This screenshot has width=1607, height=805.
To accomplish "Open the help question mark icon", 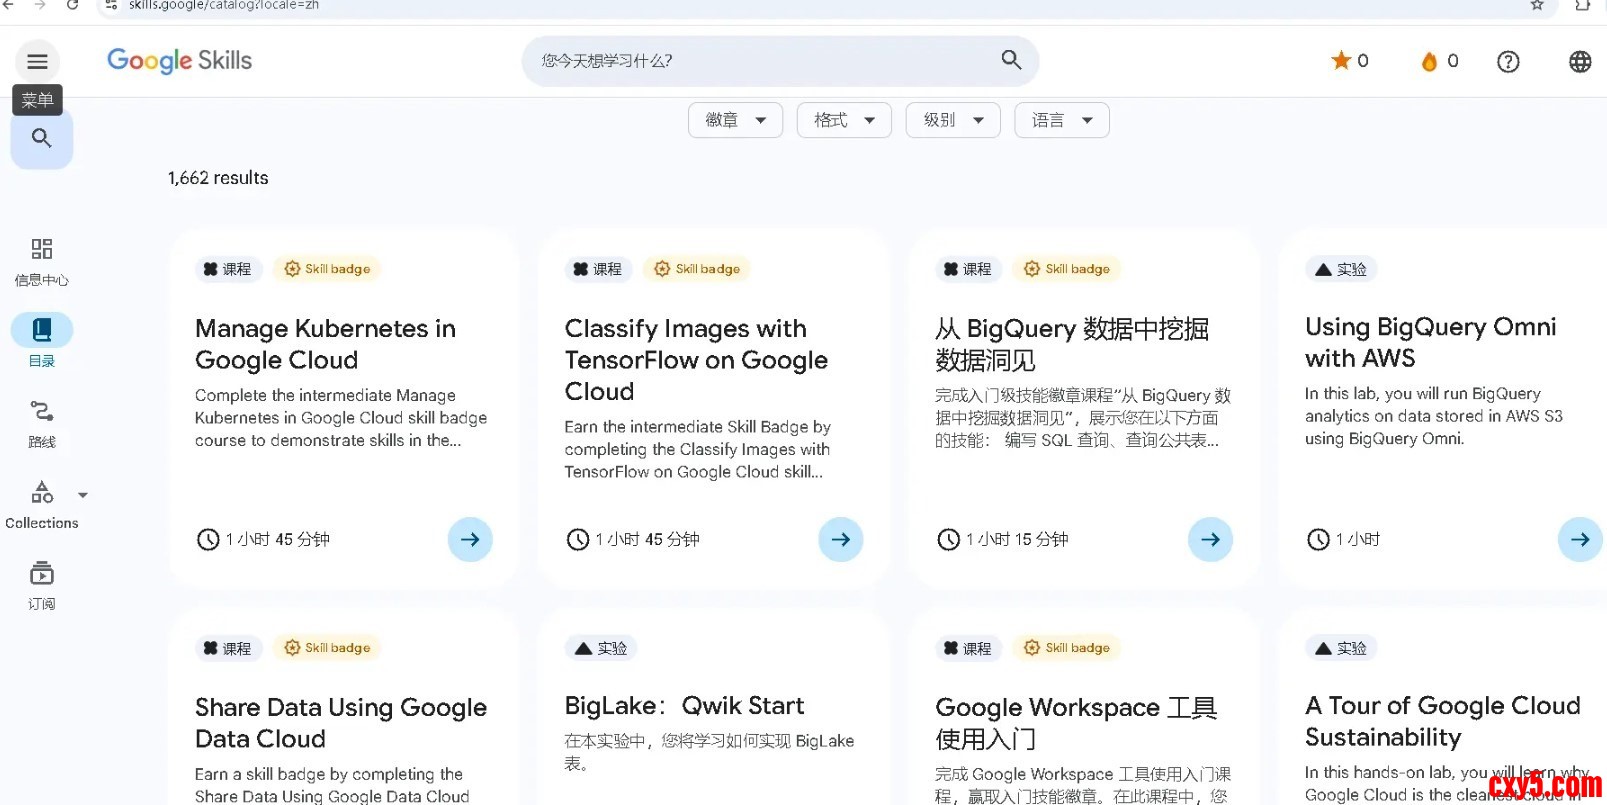I will 1507,62.
